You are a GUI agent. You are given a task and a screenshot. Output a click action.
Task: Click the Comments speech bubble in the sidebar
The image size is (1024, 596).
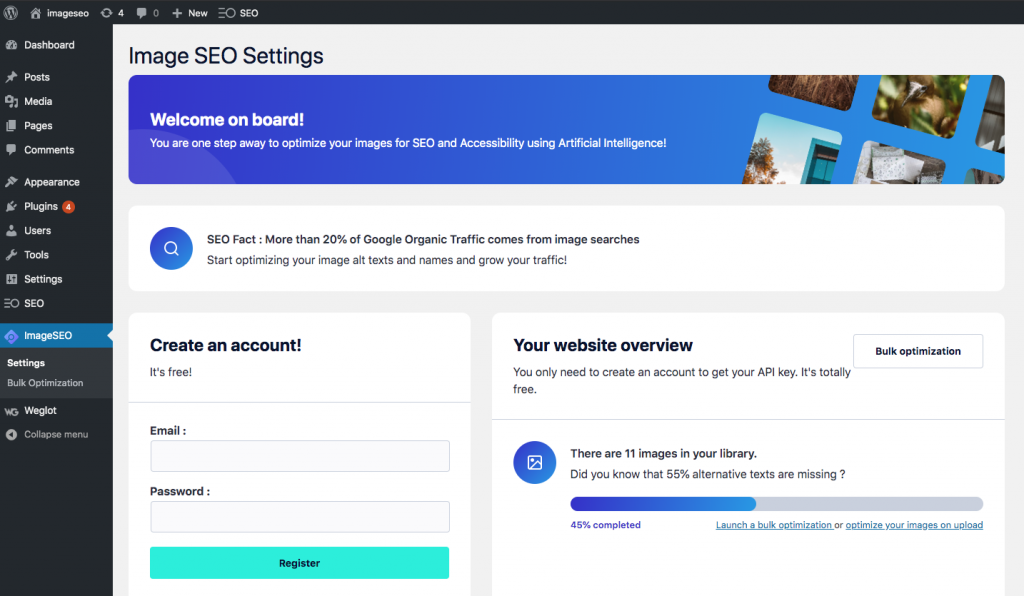(11, 149)
